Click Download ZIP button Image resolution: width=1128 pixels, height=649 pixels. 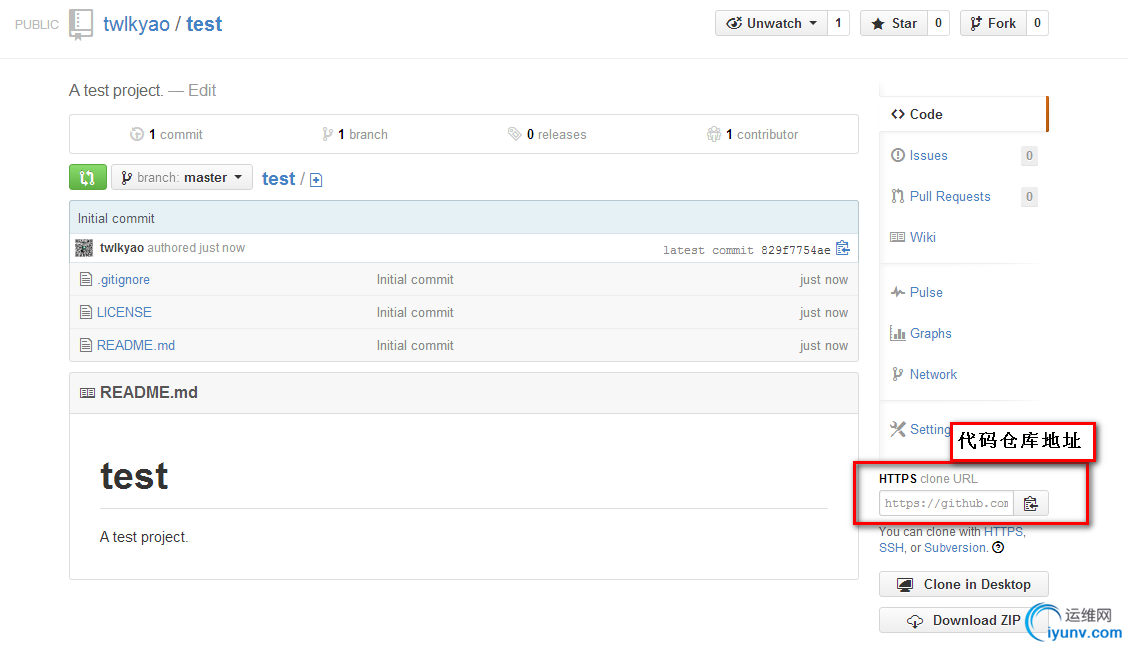(x=963, y=620)
